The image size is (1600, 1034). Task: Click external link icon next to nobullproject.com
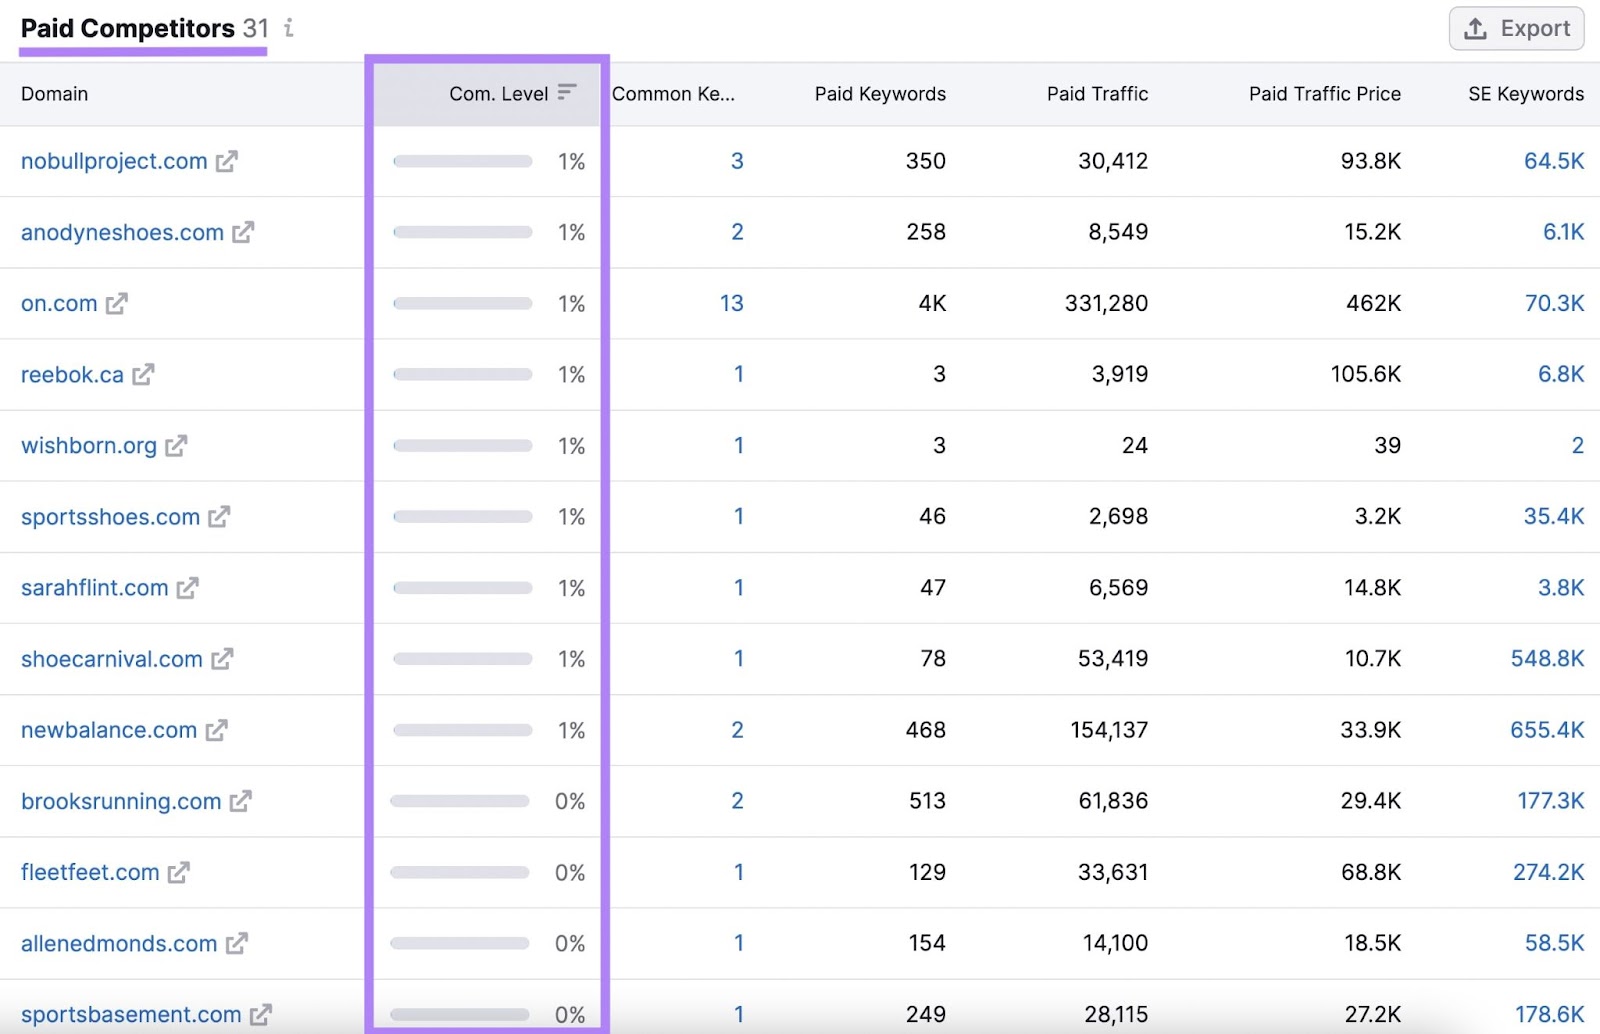tap(226, 161)
